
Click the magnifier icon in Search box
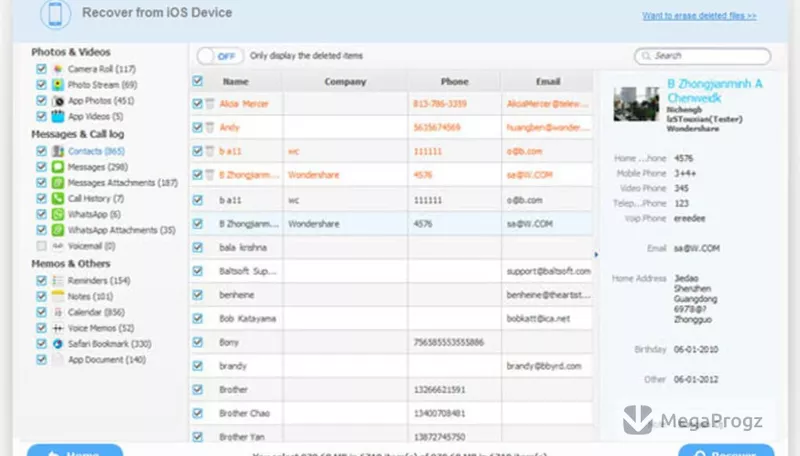click(646, 56)
